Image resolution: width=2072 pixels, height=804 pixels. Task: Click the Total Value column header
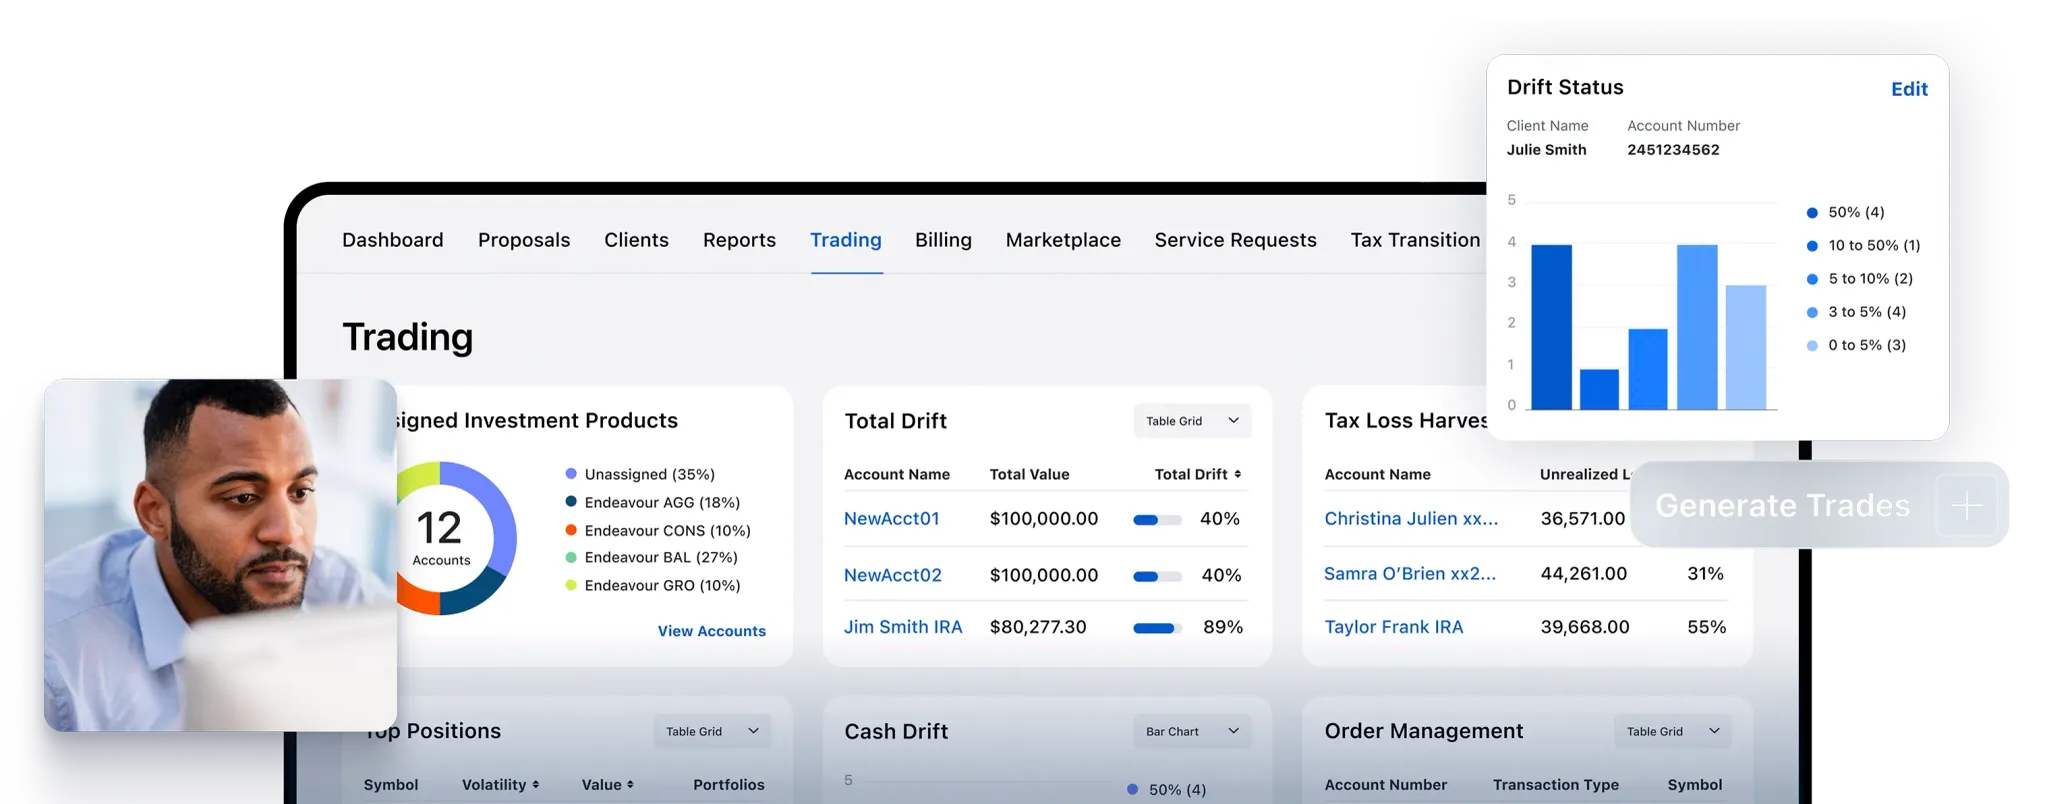click(x=1030, y=474)
